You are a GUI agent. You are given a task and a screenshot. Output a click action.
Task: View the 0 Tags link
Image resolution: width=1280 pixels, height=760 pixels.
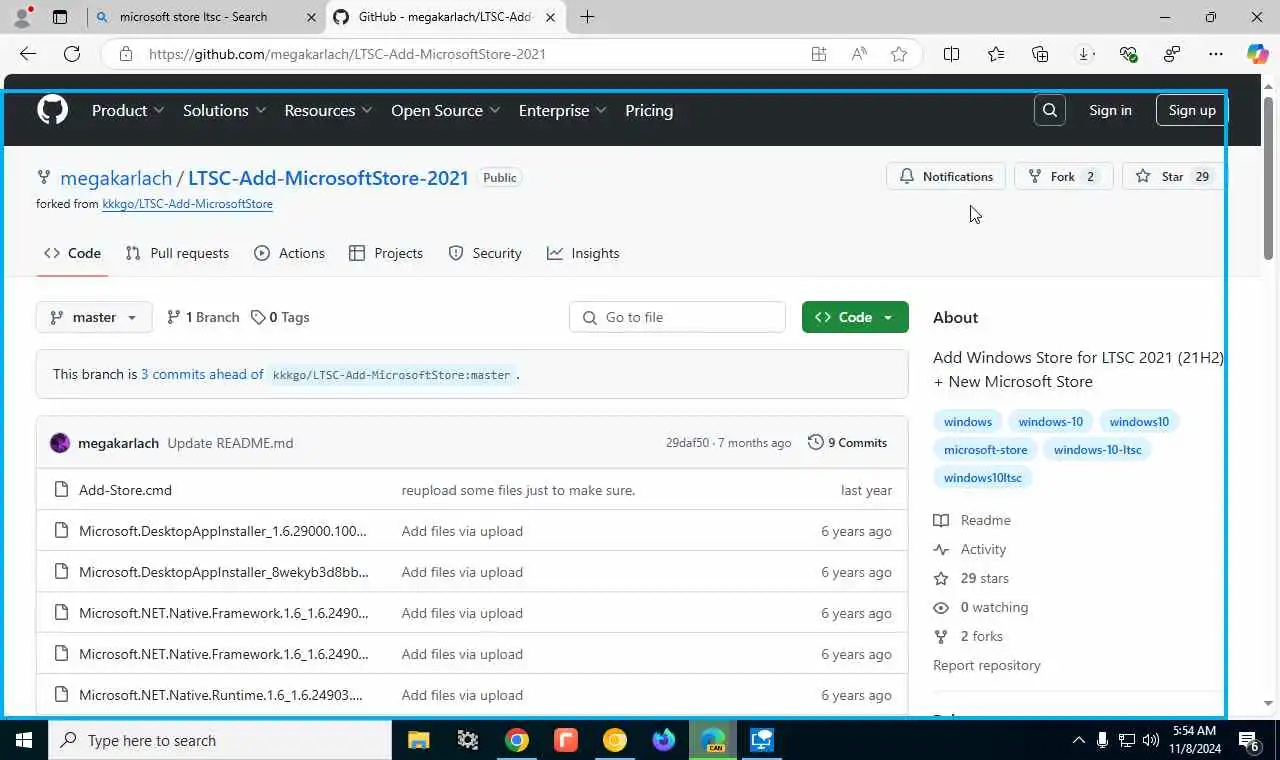[x=280, y=317]
